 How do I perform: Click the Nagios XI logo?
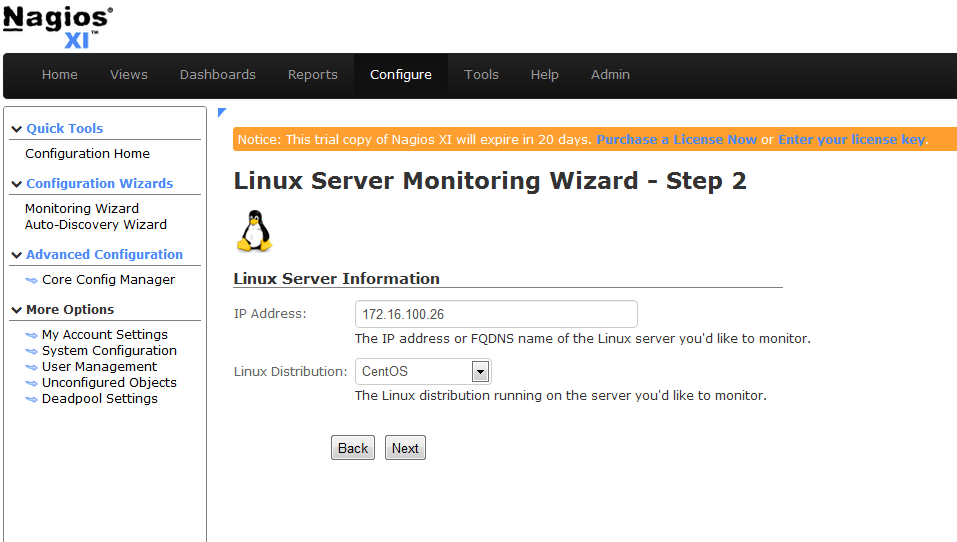pyautogui.click(x=58, y=27)
